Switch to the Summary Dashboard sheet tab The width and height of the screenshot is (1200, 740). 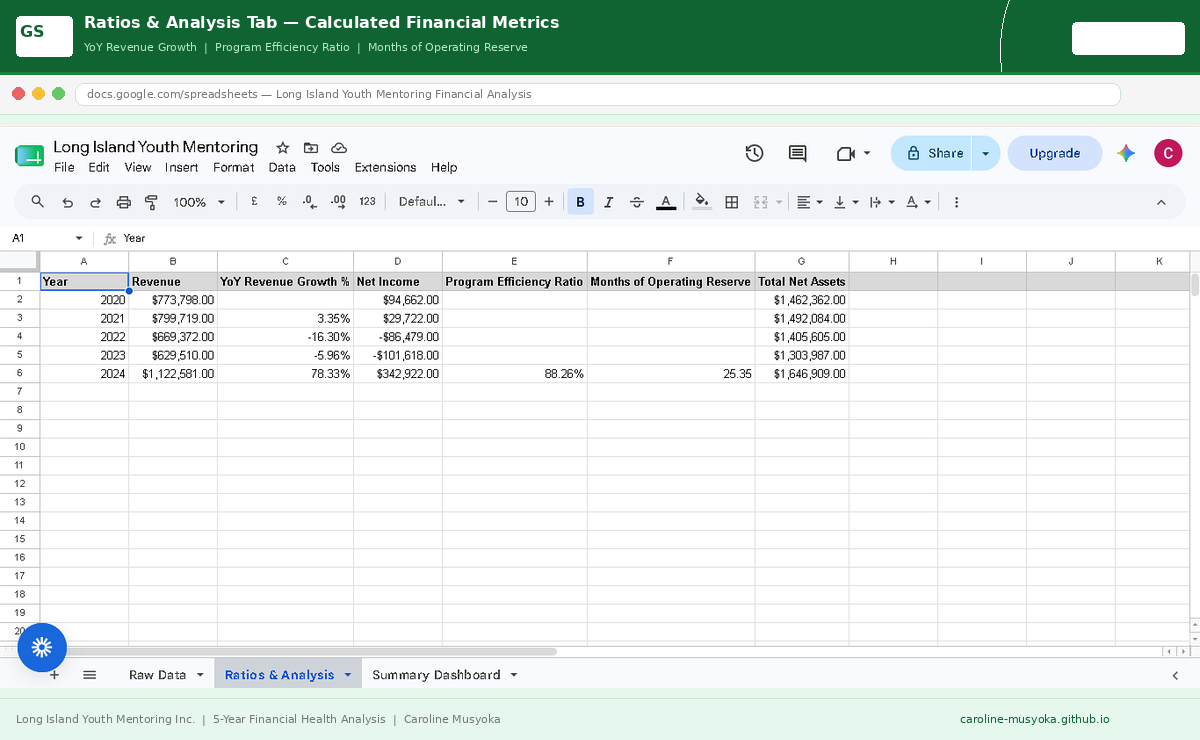(436, 675)
